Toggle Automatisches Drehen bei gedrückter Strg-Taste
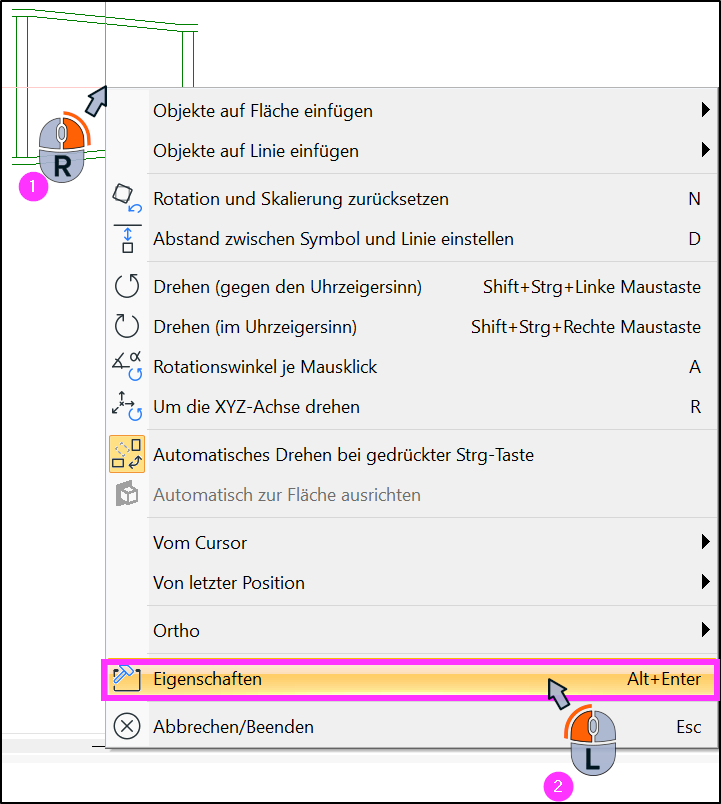This screenshot has height=804, width=721. click(411, 454)
